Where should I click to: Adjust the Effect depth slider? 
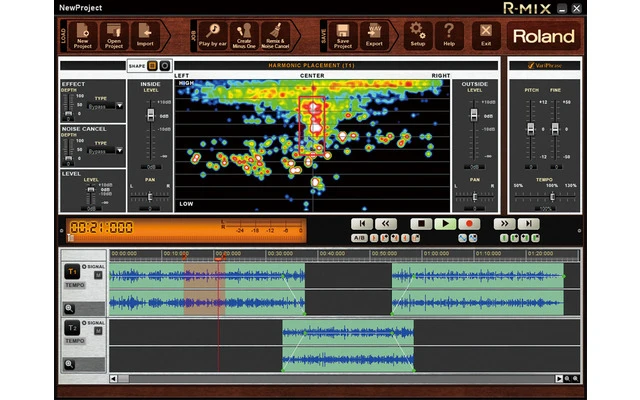click(x=68, y=113)
